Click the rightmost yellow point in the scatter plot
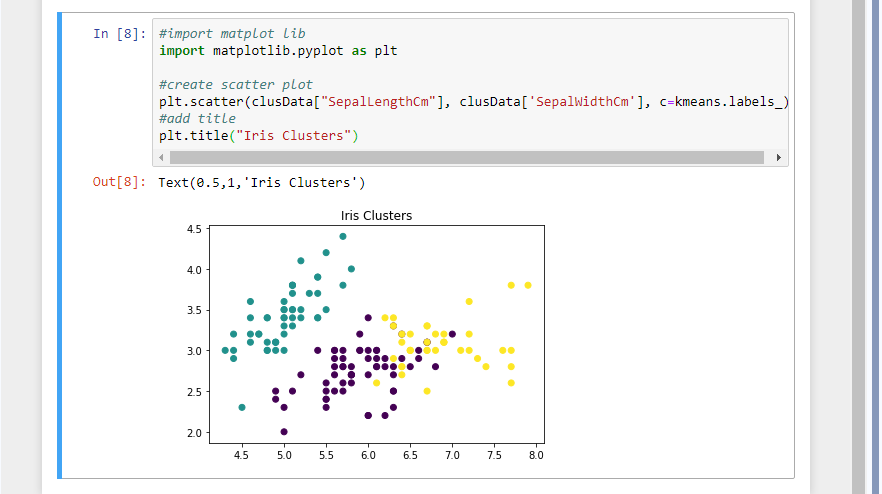Screen dimensions: 882x494 (x=528, y=285)
